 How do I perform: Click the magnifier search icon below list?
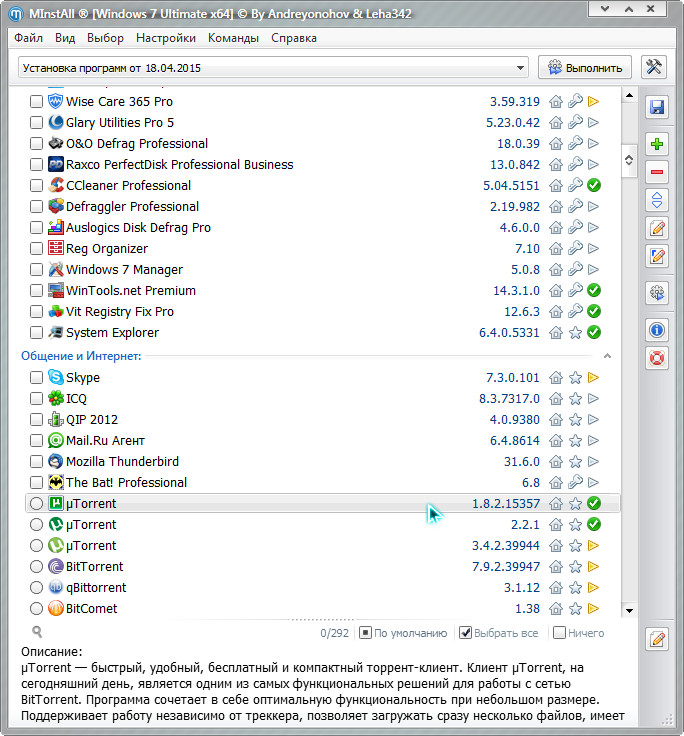coord(37,632)
